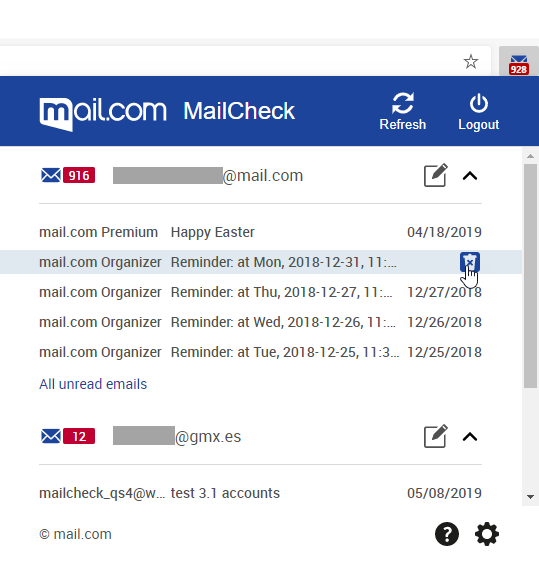539x566 pixels.
Task: Click the 04/18/2019 date entry
Action: pos(444,232)
